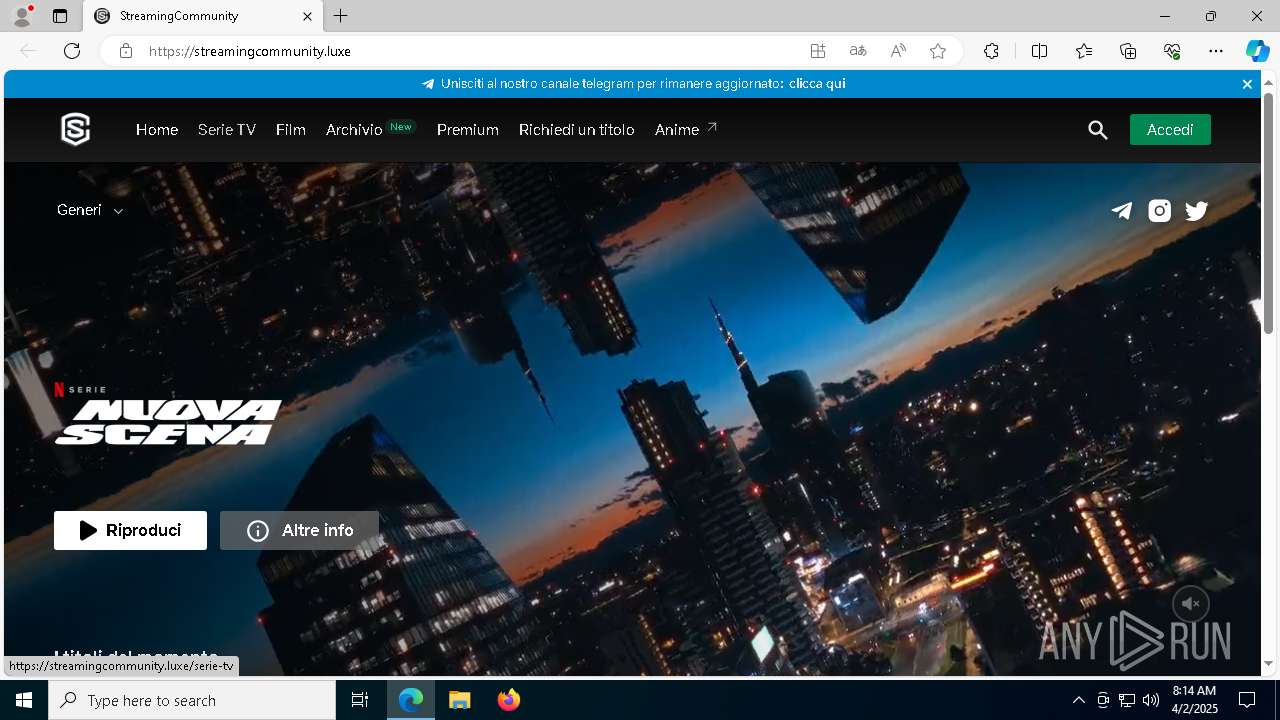Open File Explorer from taskbar
1280x720 pixels.
click(459, 700)
